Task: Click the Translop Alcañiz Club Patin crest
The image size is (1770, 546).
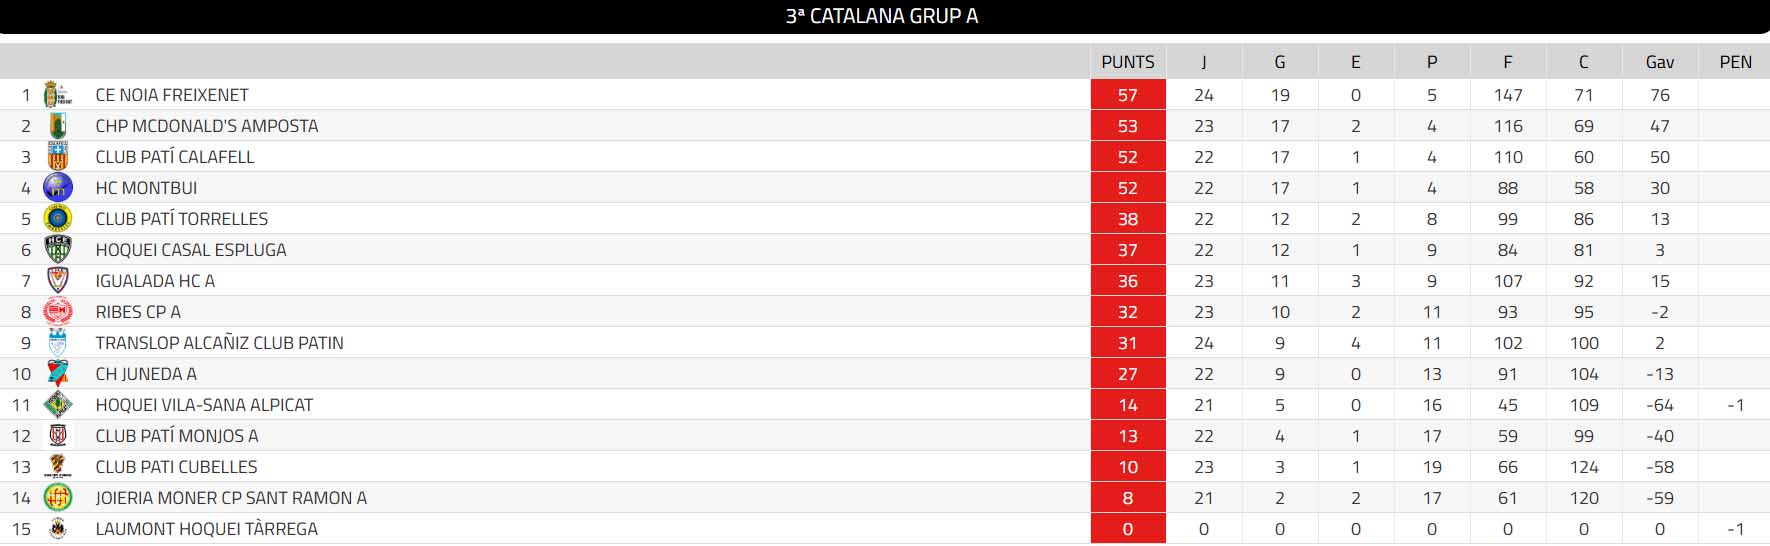Action: coord(58,343)
